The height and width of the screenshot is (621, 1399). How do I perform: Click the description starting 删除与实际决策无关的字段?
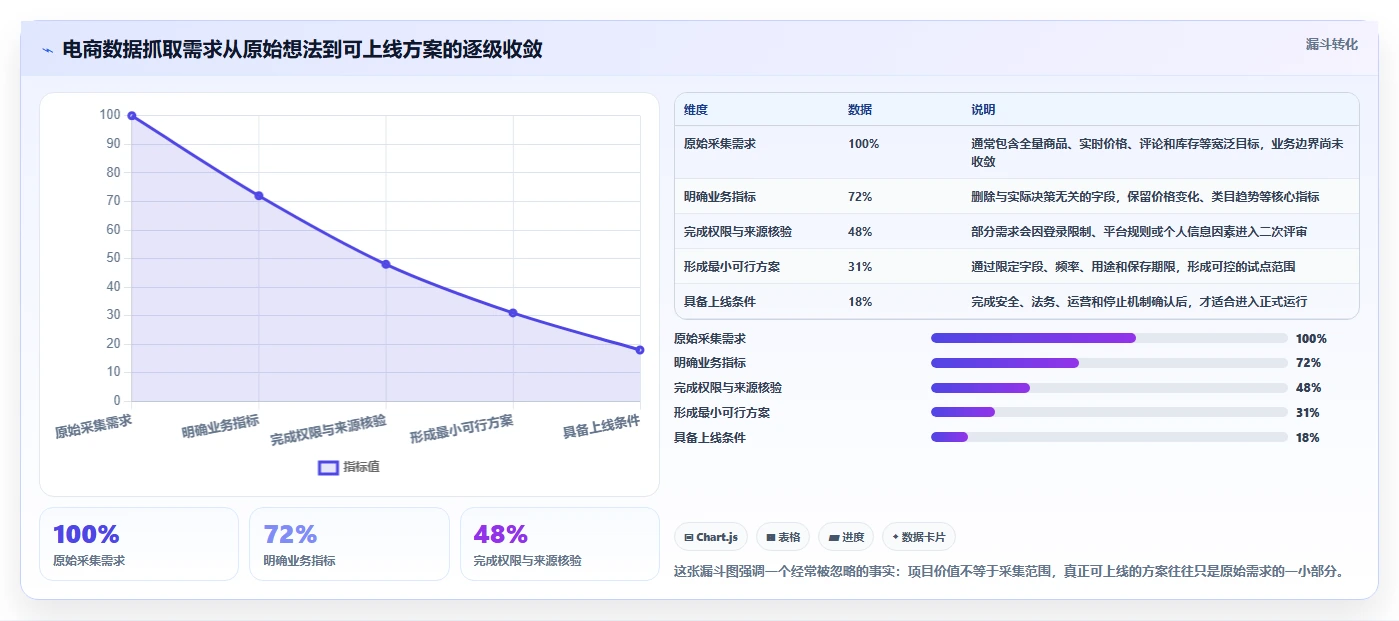(x=1145, y=197)
